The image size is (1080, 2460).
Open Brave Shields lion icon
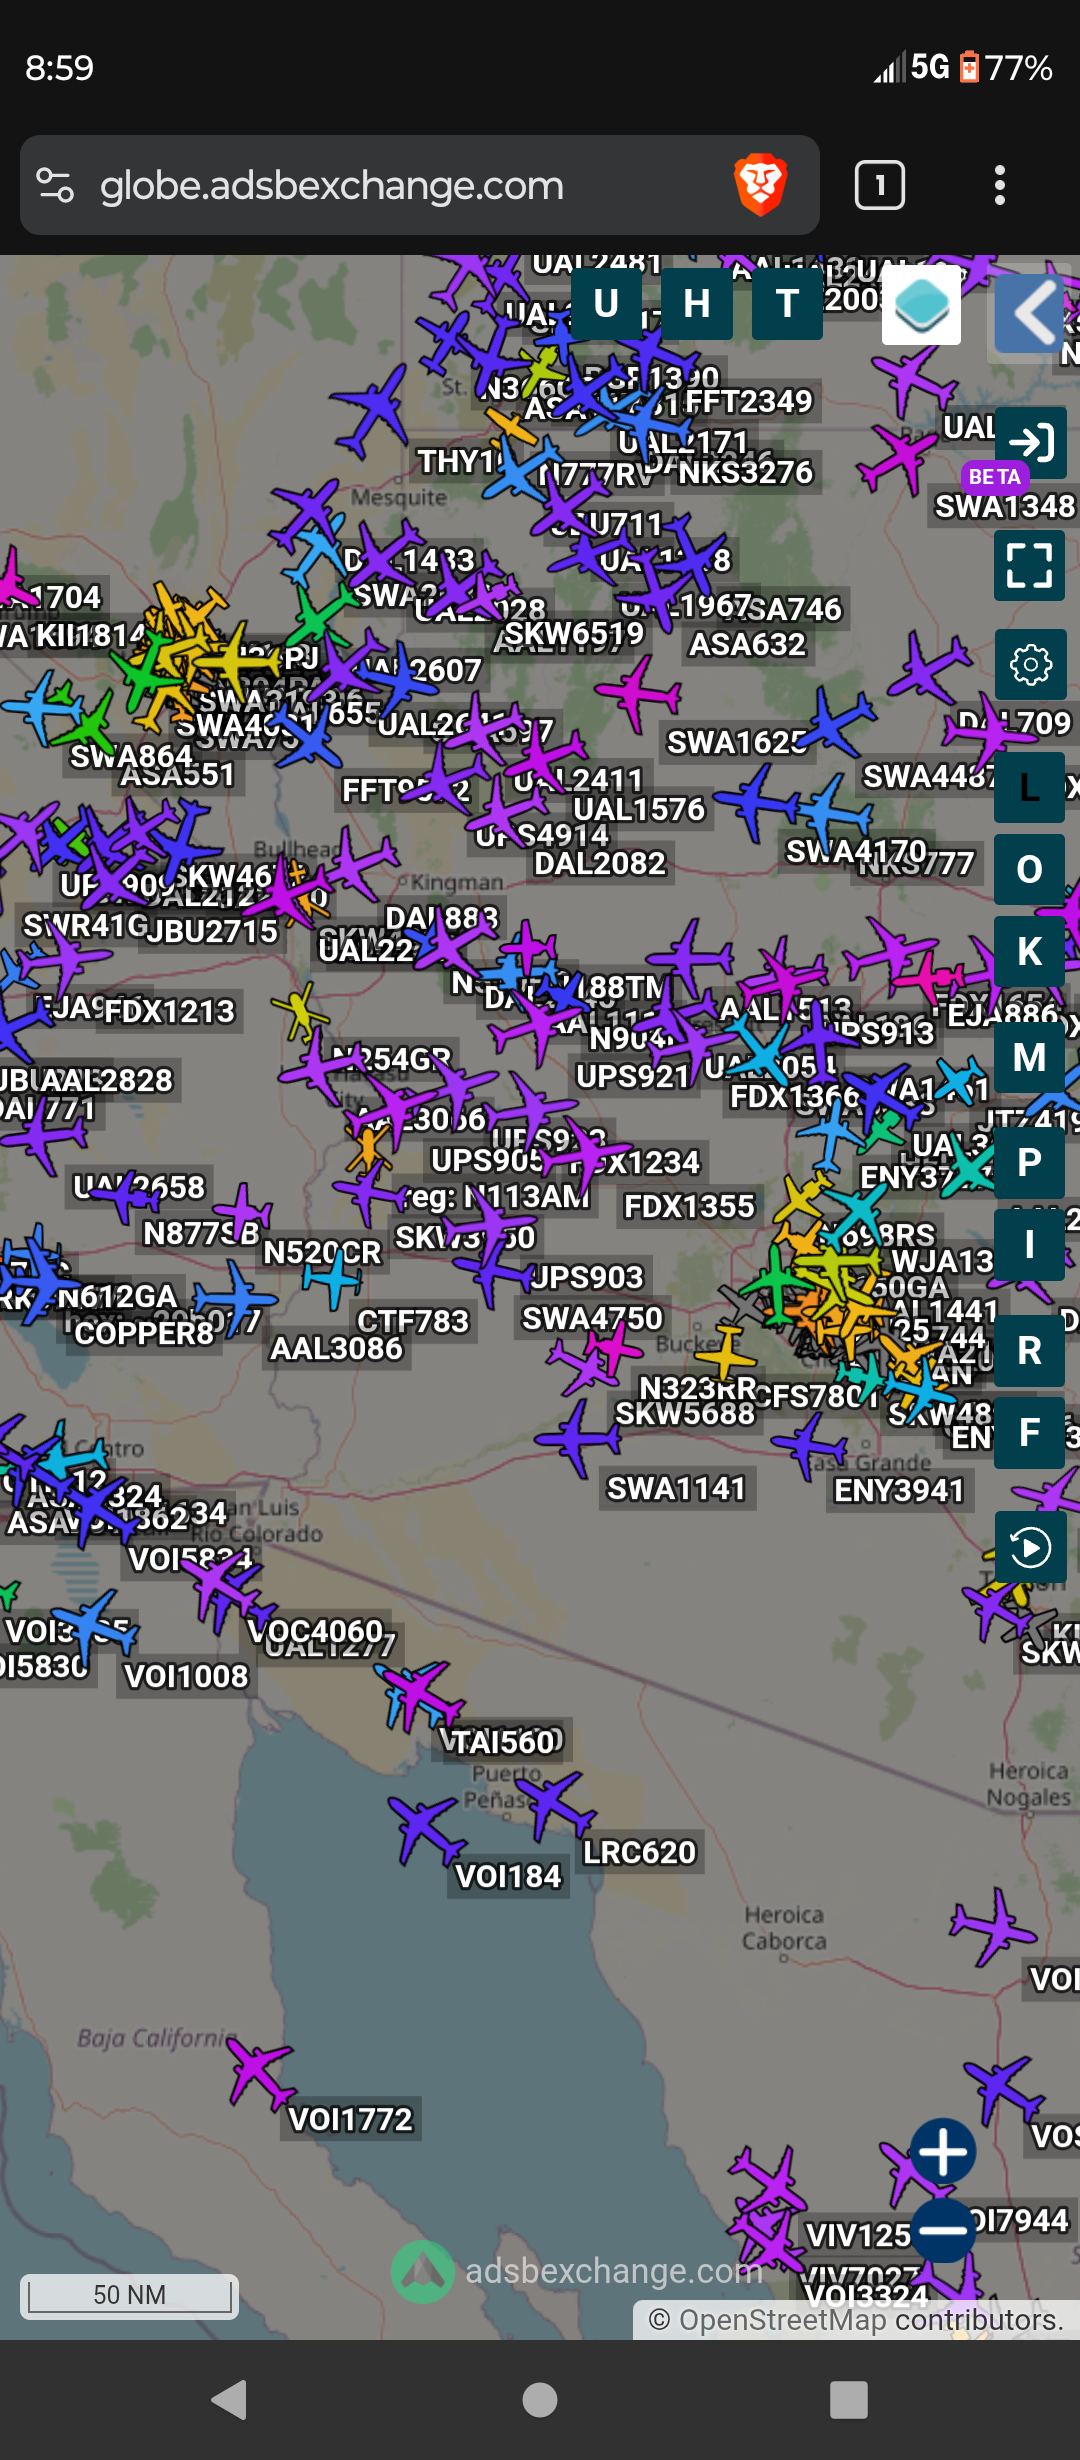761,185
